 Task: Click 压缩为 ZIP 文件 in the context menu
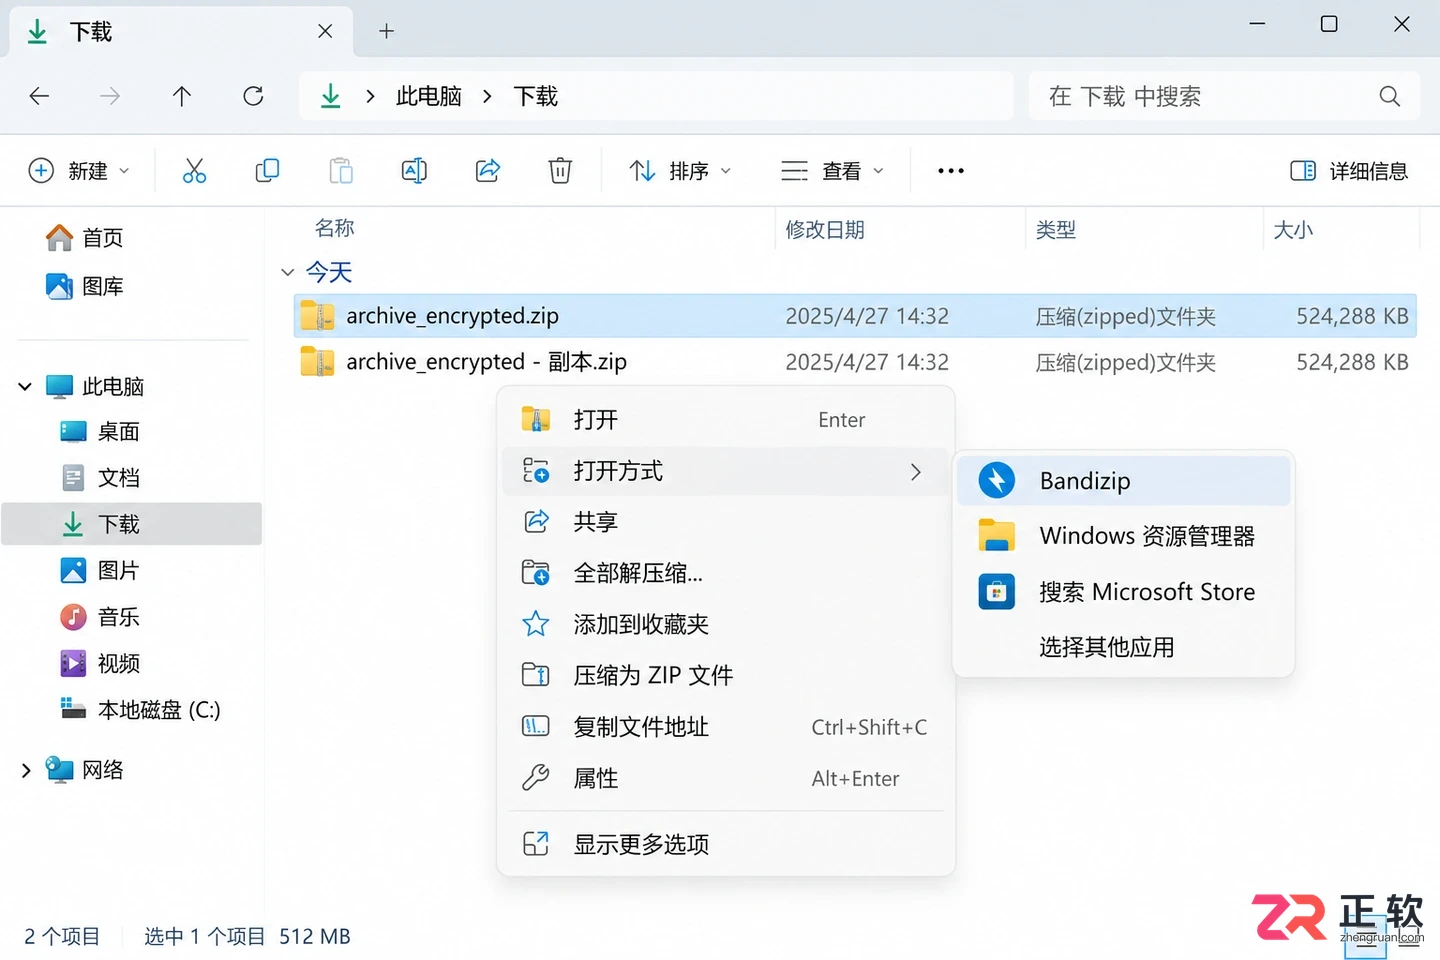pos(726,676)
